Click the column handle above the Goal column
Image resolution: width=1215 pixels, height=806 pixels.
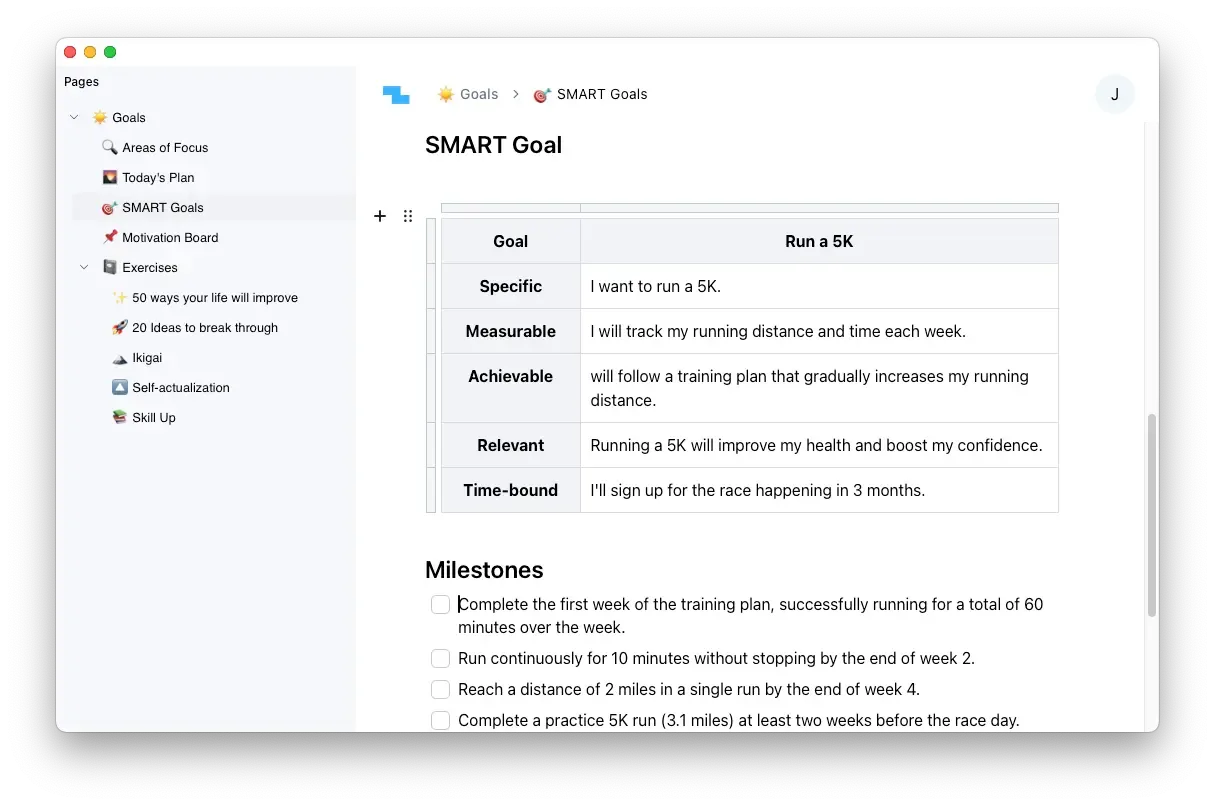click(511, 208)
